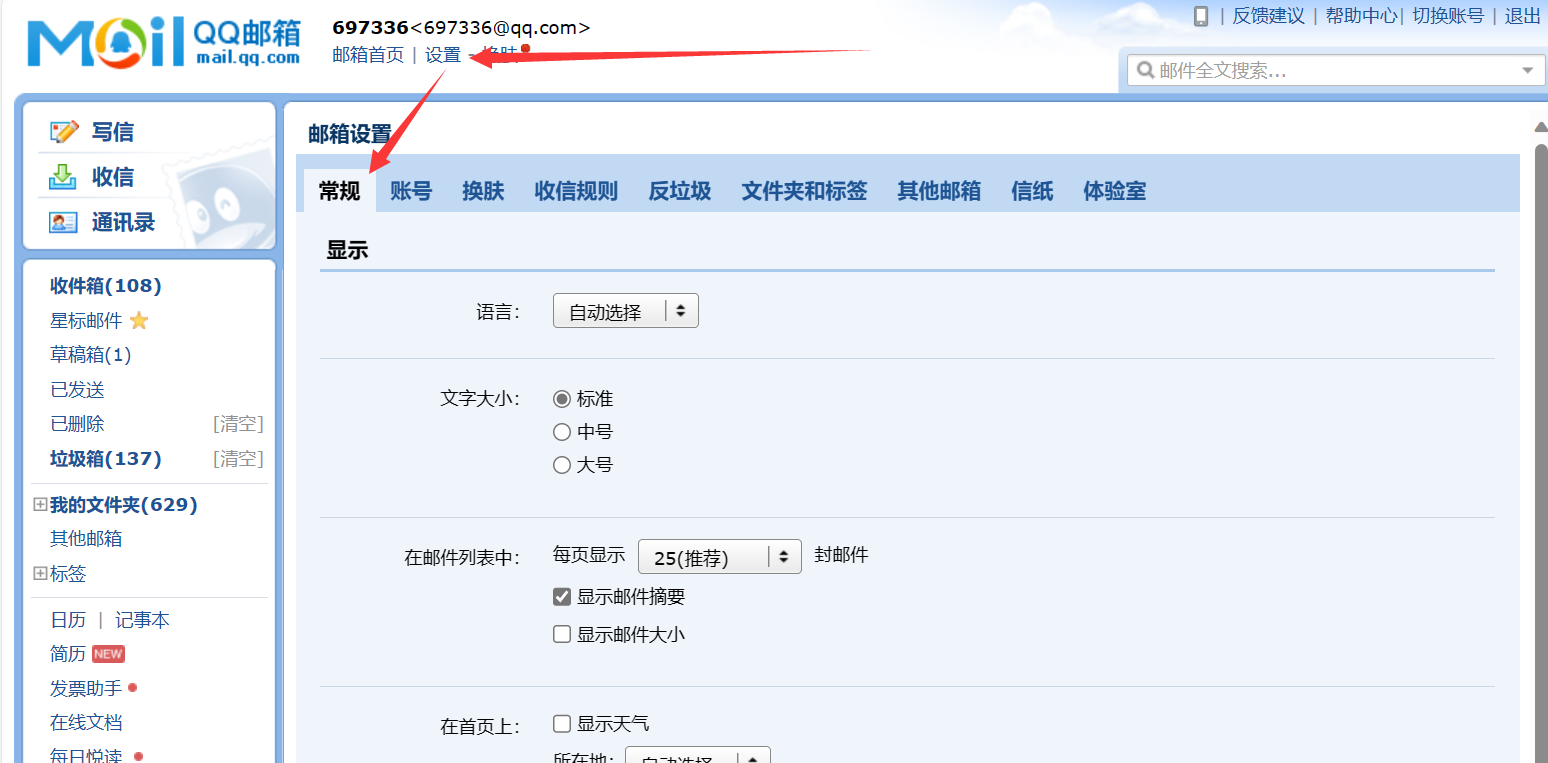Click the QQ Mail logo
The width and height of the screenshot is (1548, 763).
click(164, 42)
